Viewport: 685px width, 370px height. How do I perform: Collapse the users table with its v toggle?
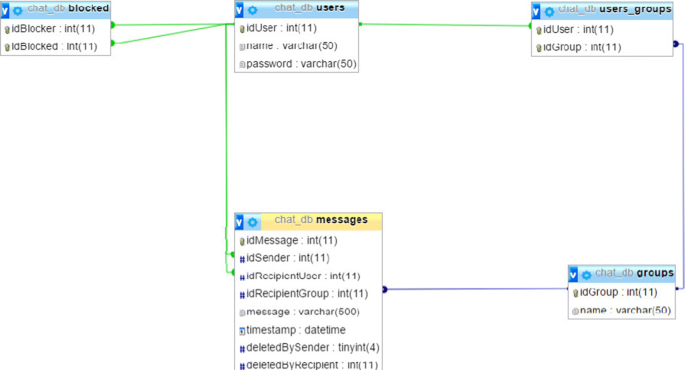239,9
